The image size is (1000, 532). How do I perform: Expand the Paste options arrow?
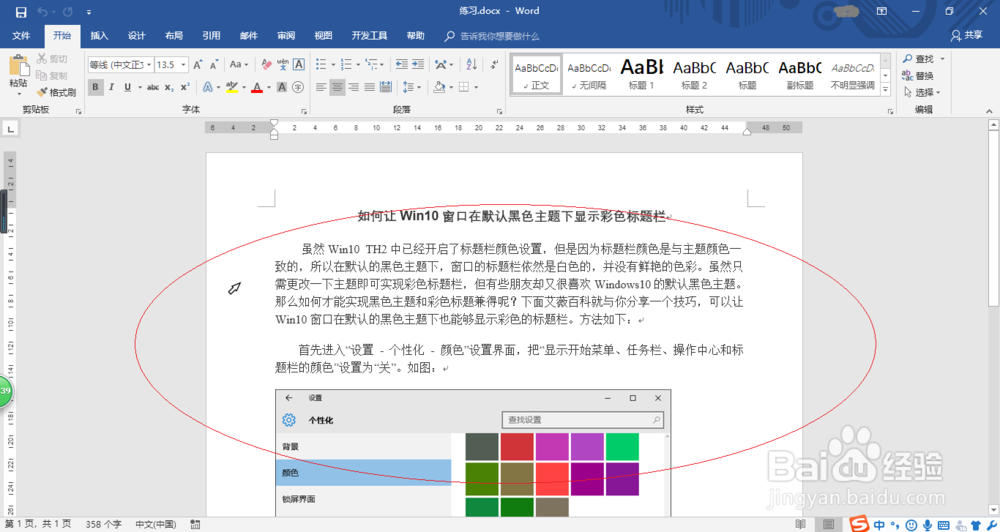pyautogui.click(x=18, y=93)
